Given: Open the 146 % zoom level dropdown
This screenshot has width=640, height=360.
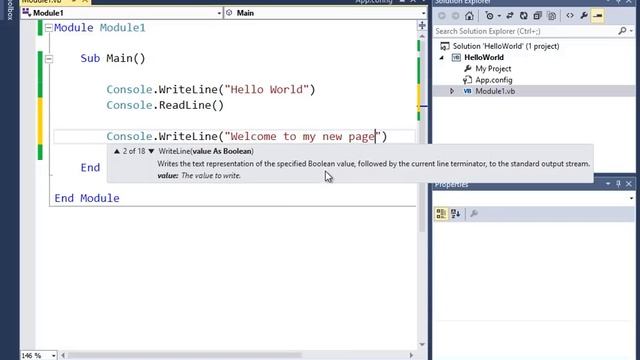Looking at the screenshot, I should click(x=53, y=356).
